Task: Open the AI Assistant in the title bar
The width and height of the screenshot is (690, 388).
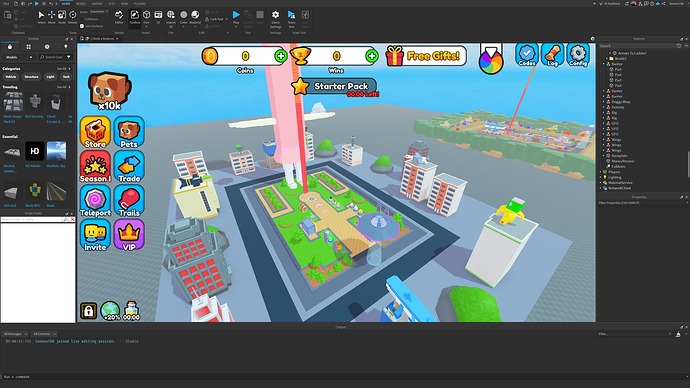Action: point(609,4)
